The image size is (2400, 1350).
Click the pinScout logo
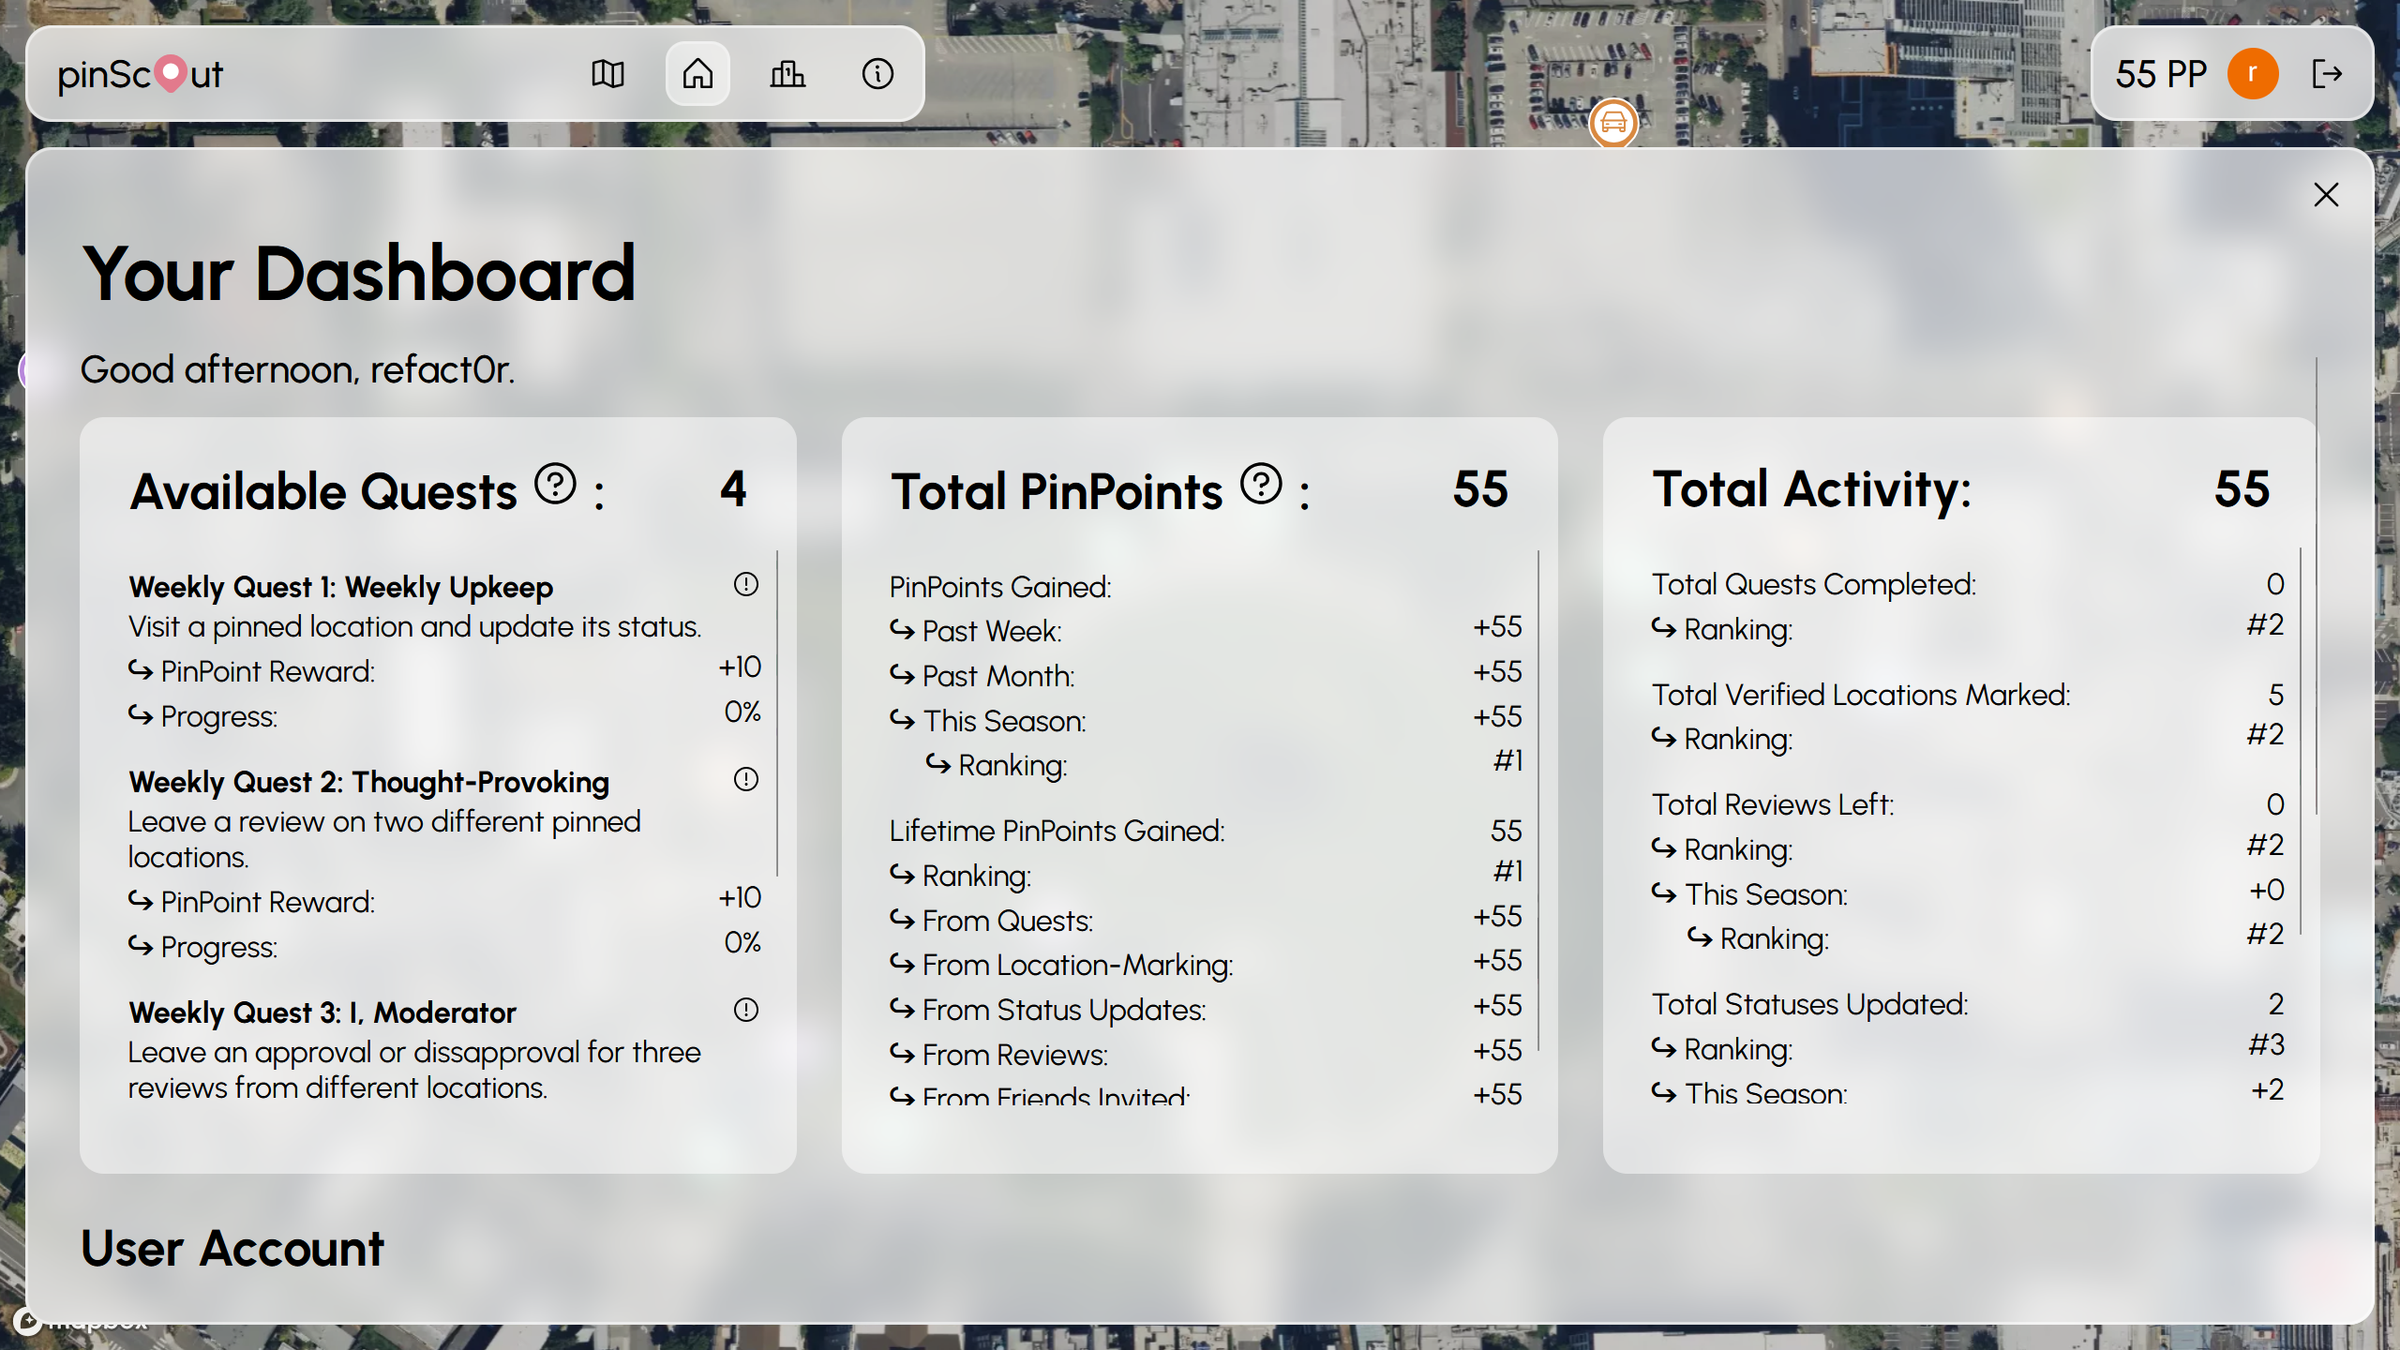[x=139, y=73]
